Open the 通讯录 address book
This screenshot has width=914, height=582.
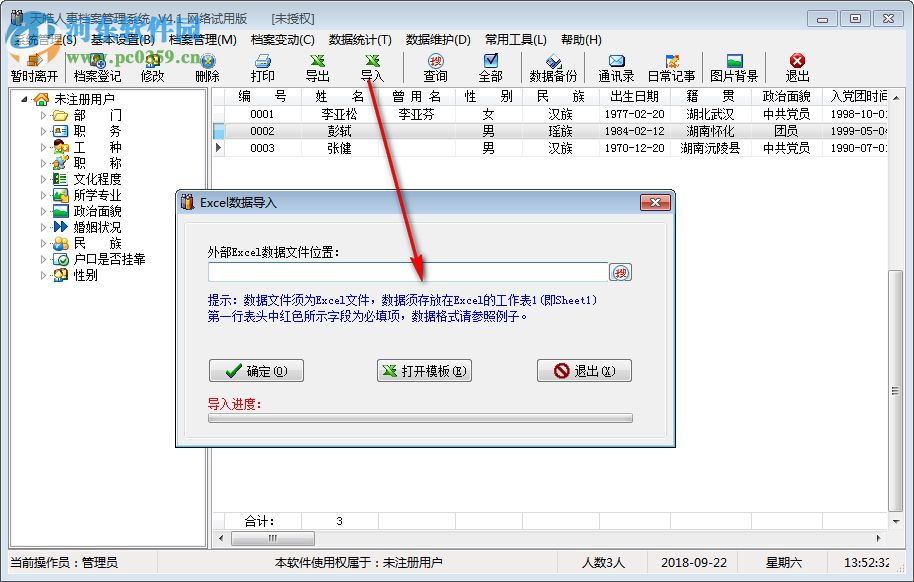point(616,68)
